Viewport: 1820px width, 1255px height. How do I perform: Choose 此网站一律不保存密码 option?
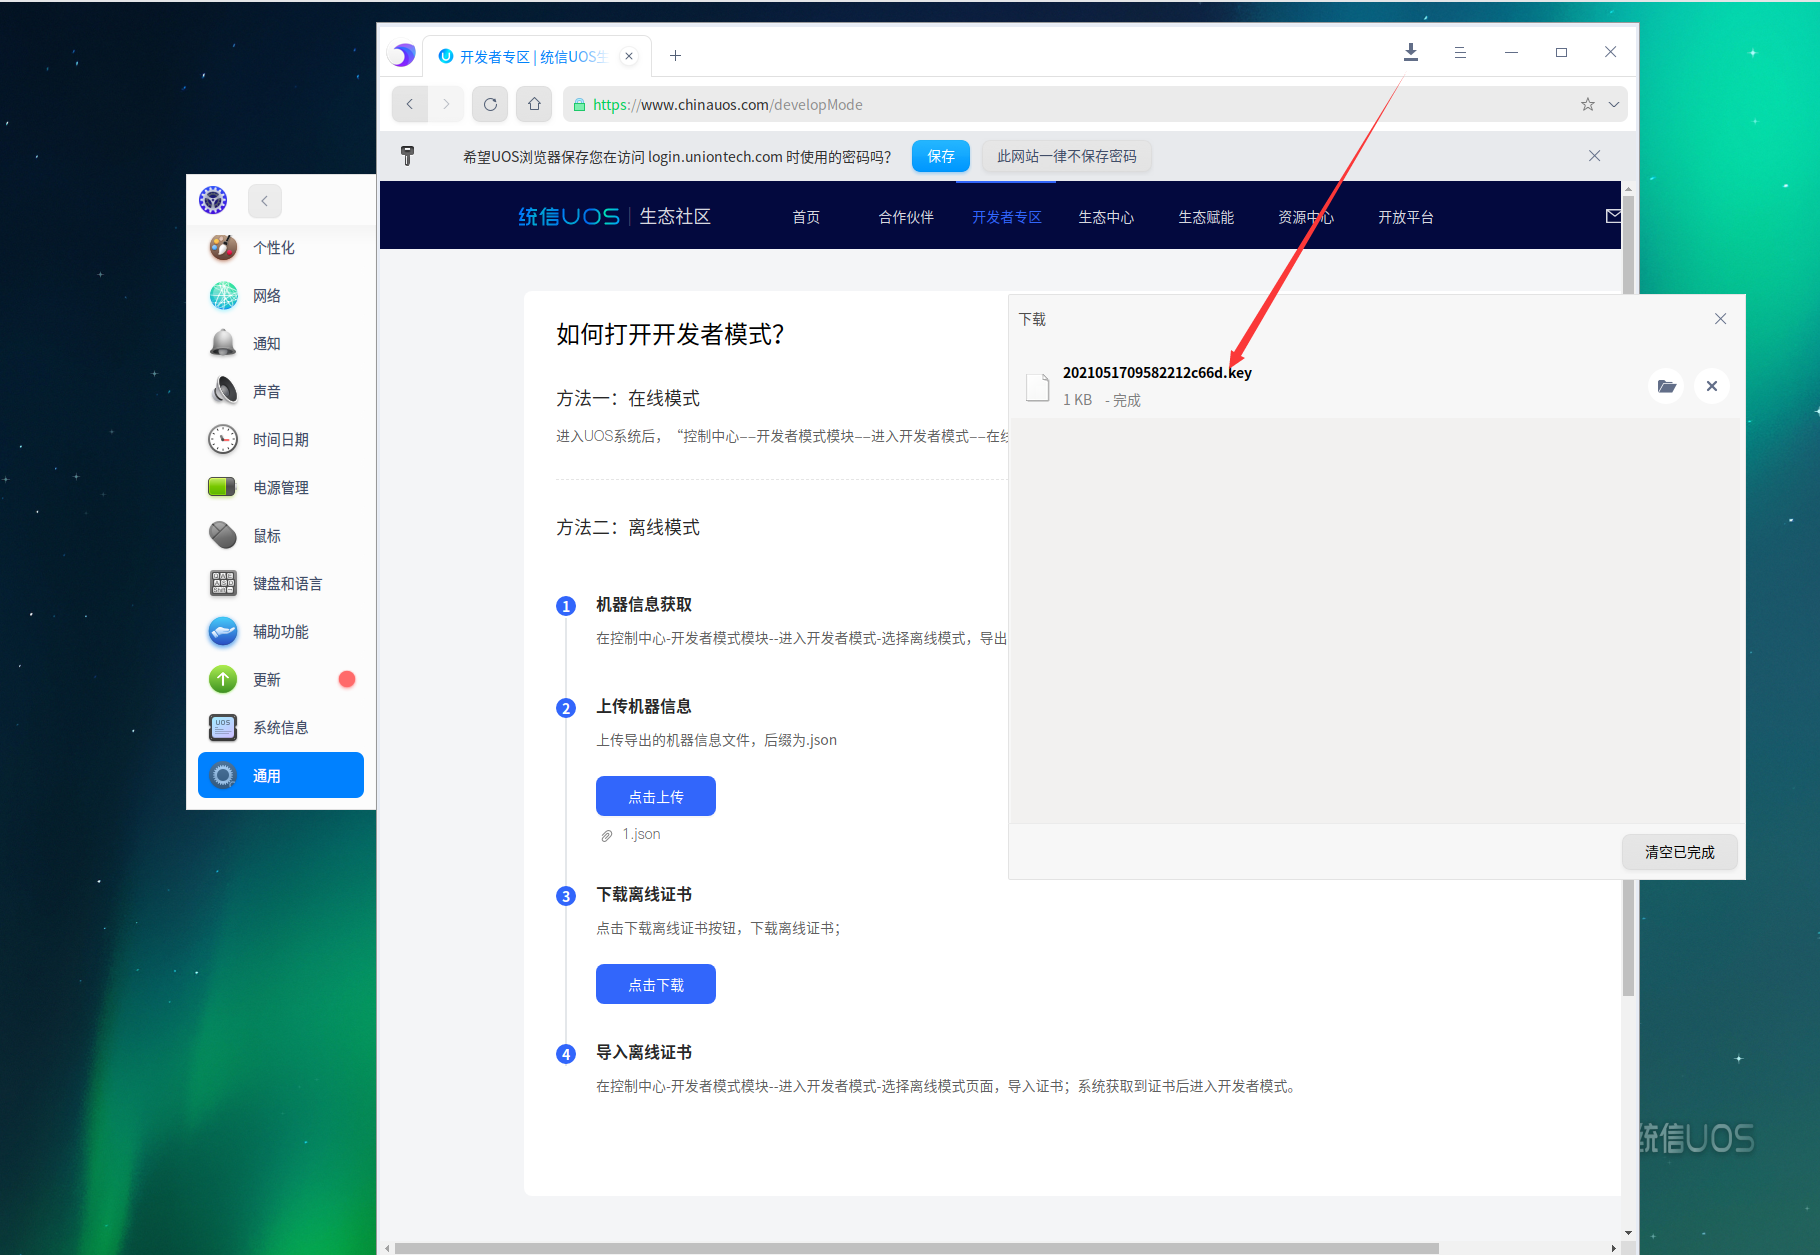[x=1067, y=156]
